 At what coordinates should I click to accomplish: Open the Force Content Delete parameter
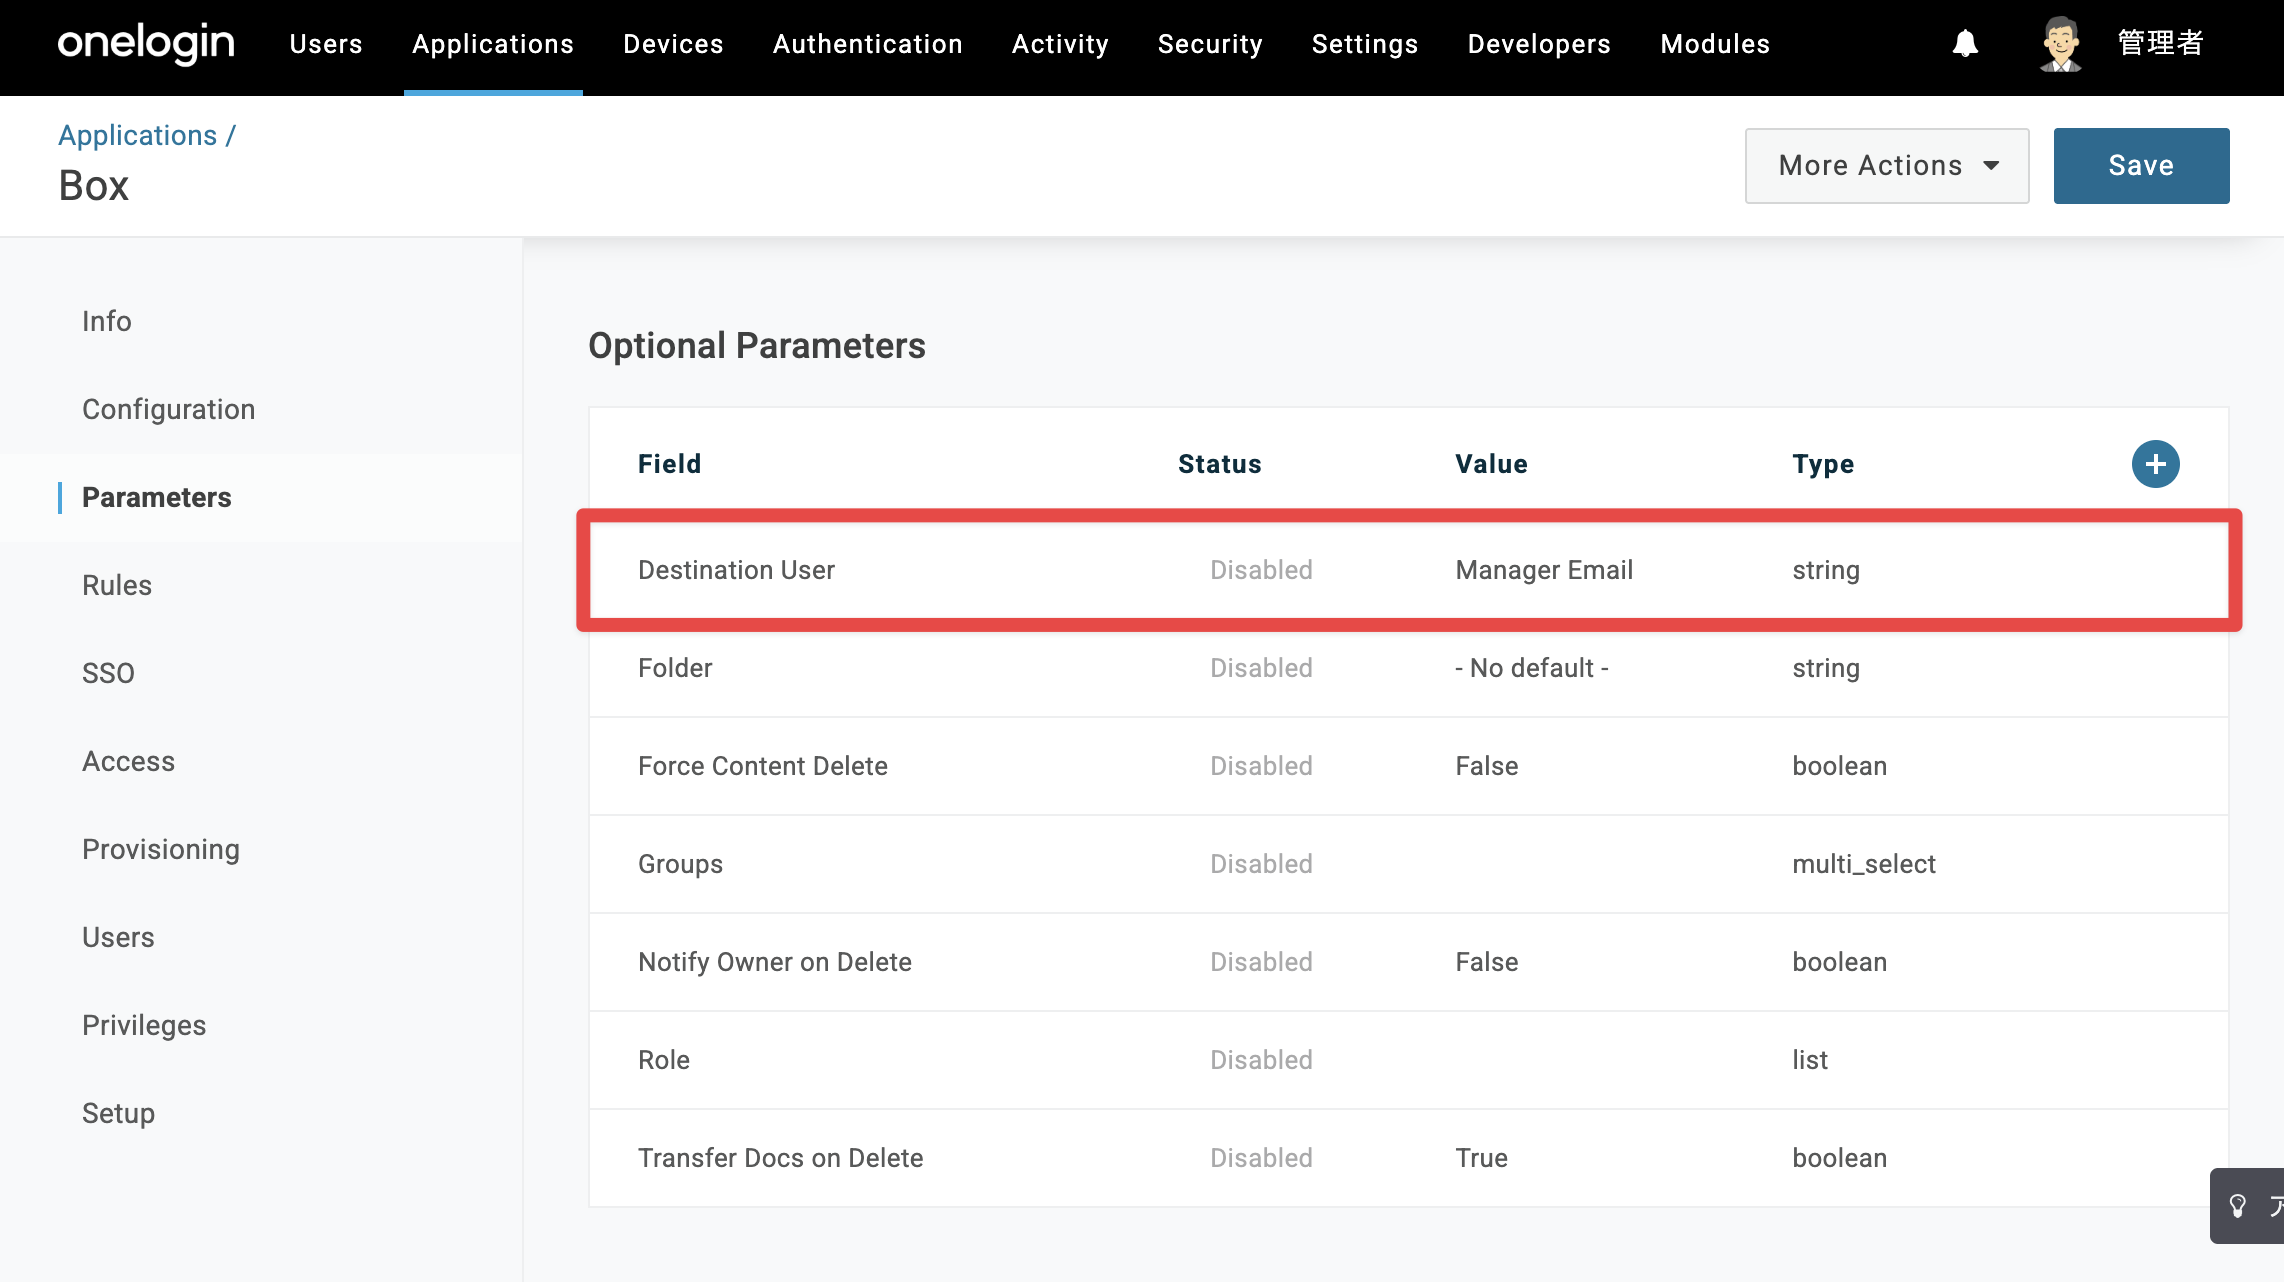(x=1409, y=766)
